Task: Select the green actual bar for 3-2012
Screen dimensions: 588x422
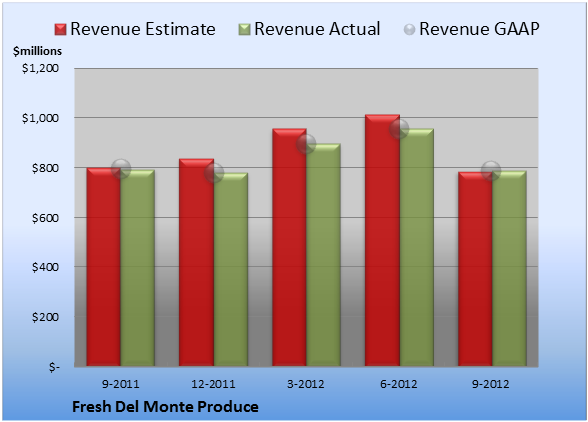Action: (323, 255)
